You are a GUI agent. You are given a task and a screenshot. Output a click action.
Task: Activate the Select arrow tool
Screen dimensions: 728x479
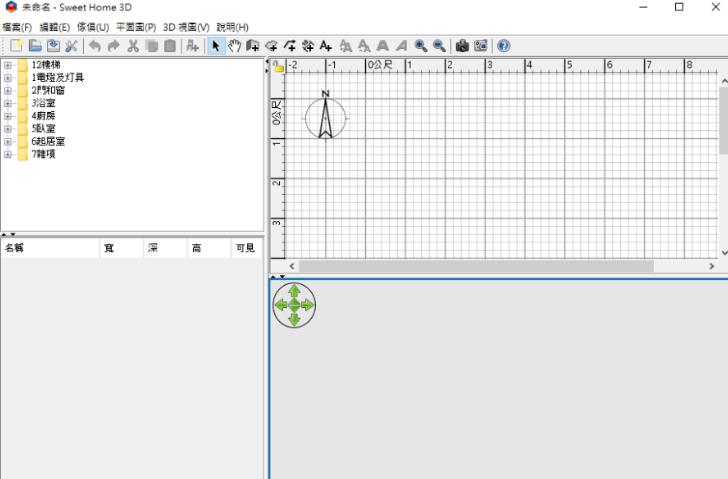tap(216, 45)
